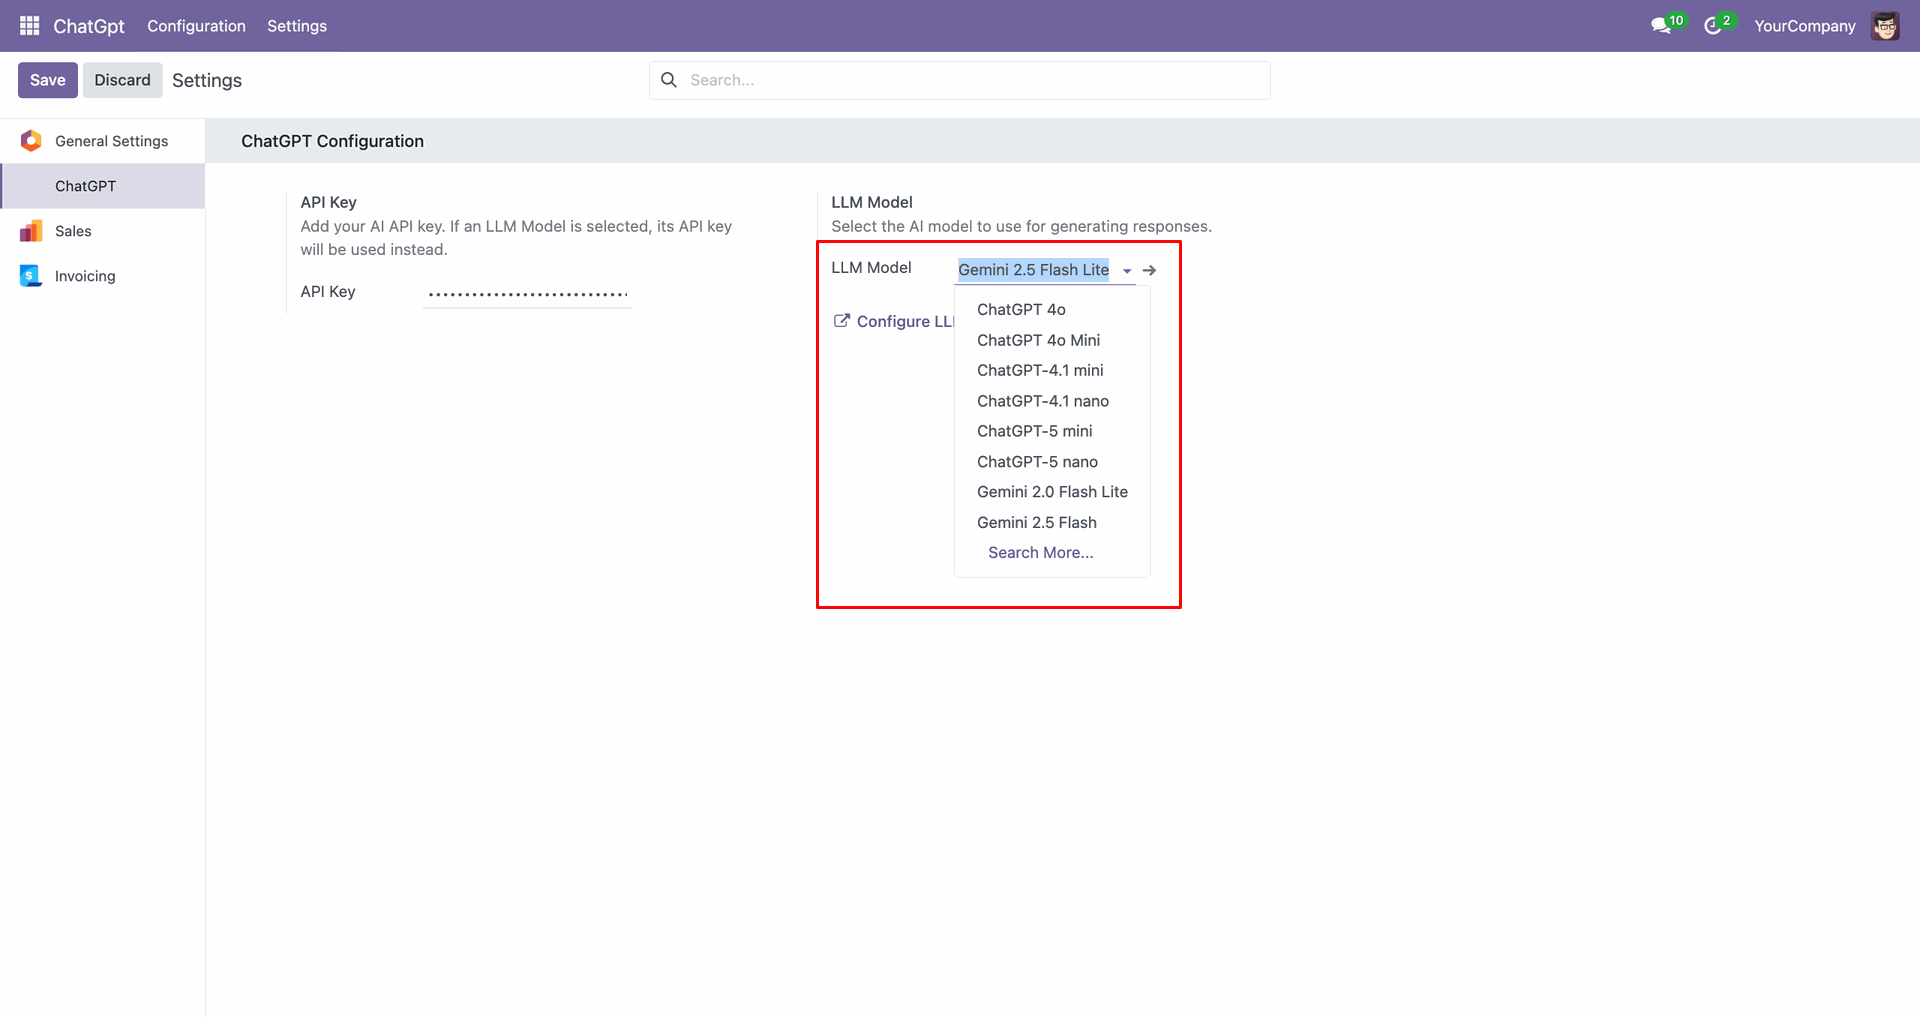Expand the LLM Model dropdown caret

pyautogui.click(x=1127, y=271)
